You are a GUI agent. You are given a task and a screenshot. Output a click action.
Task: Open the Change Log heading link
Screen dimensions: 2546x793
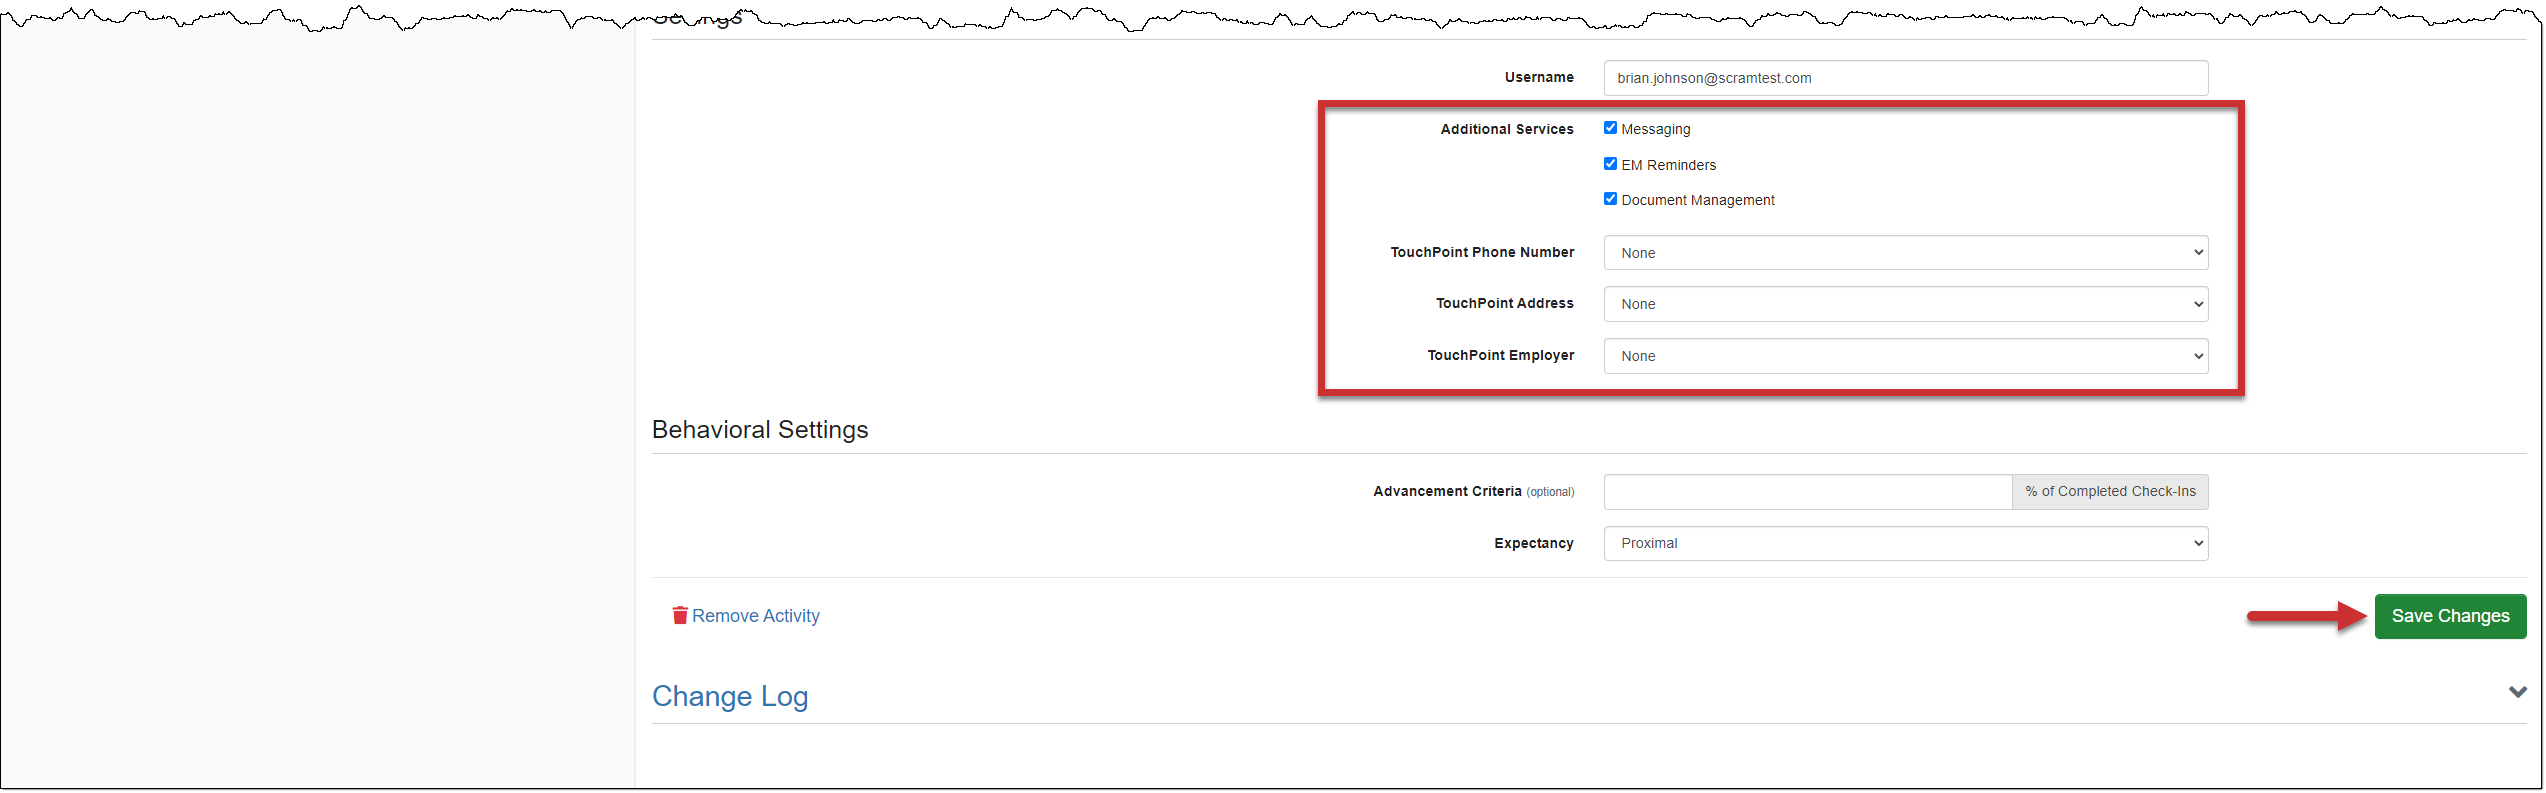point(730,696)
